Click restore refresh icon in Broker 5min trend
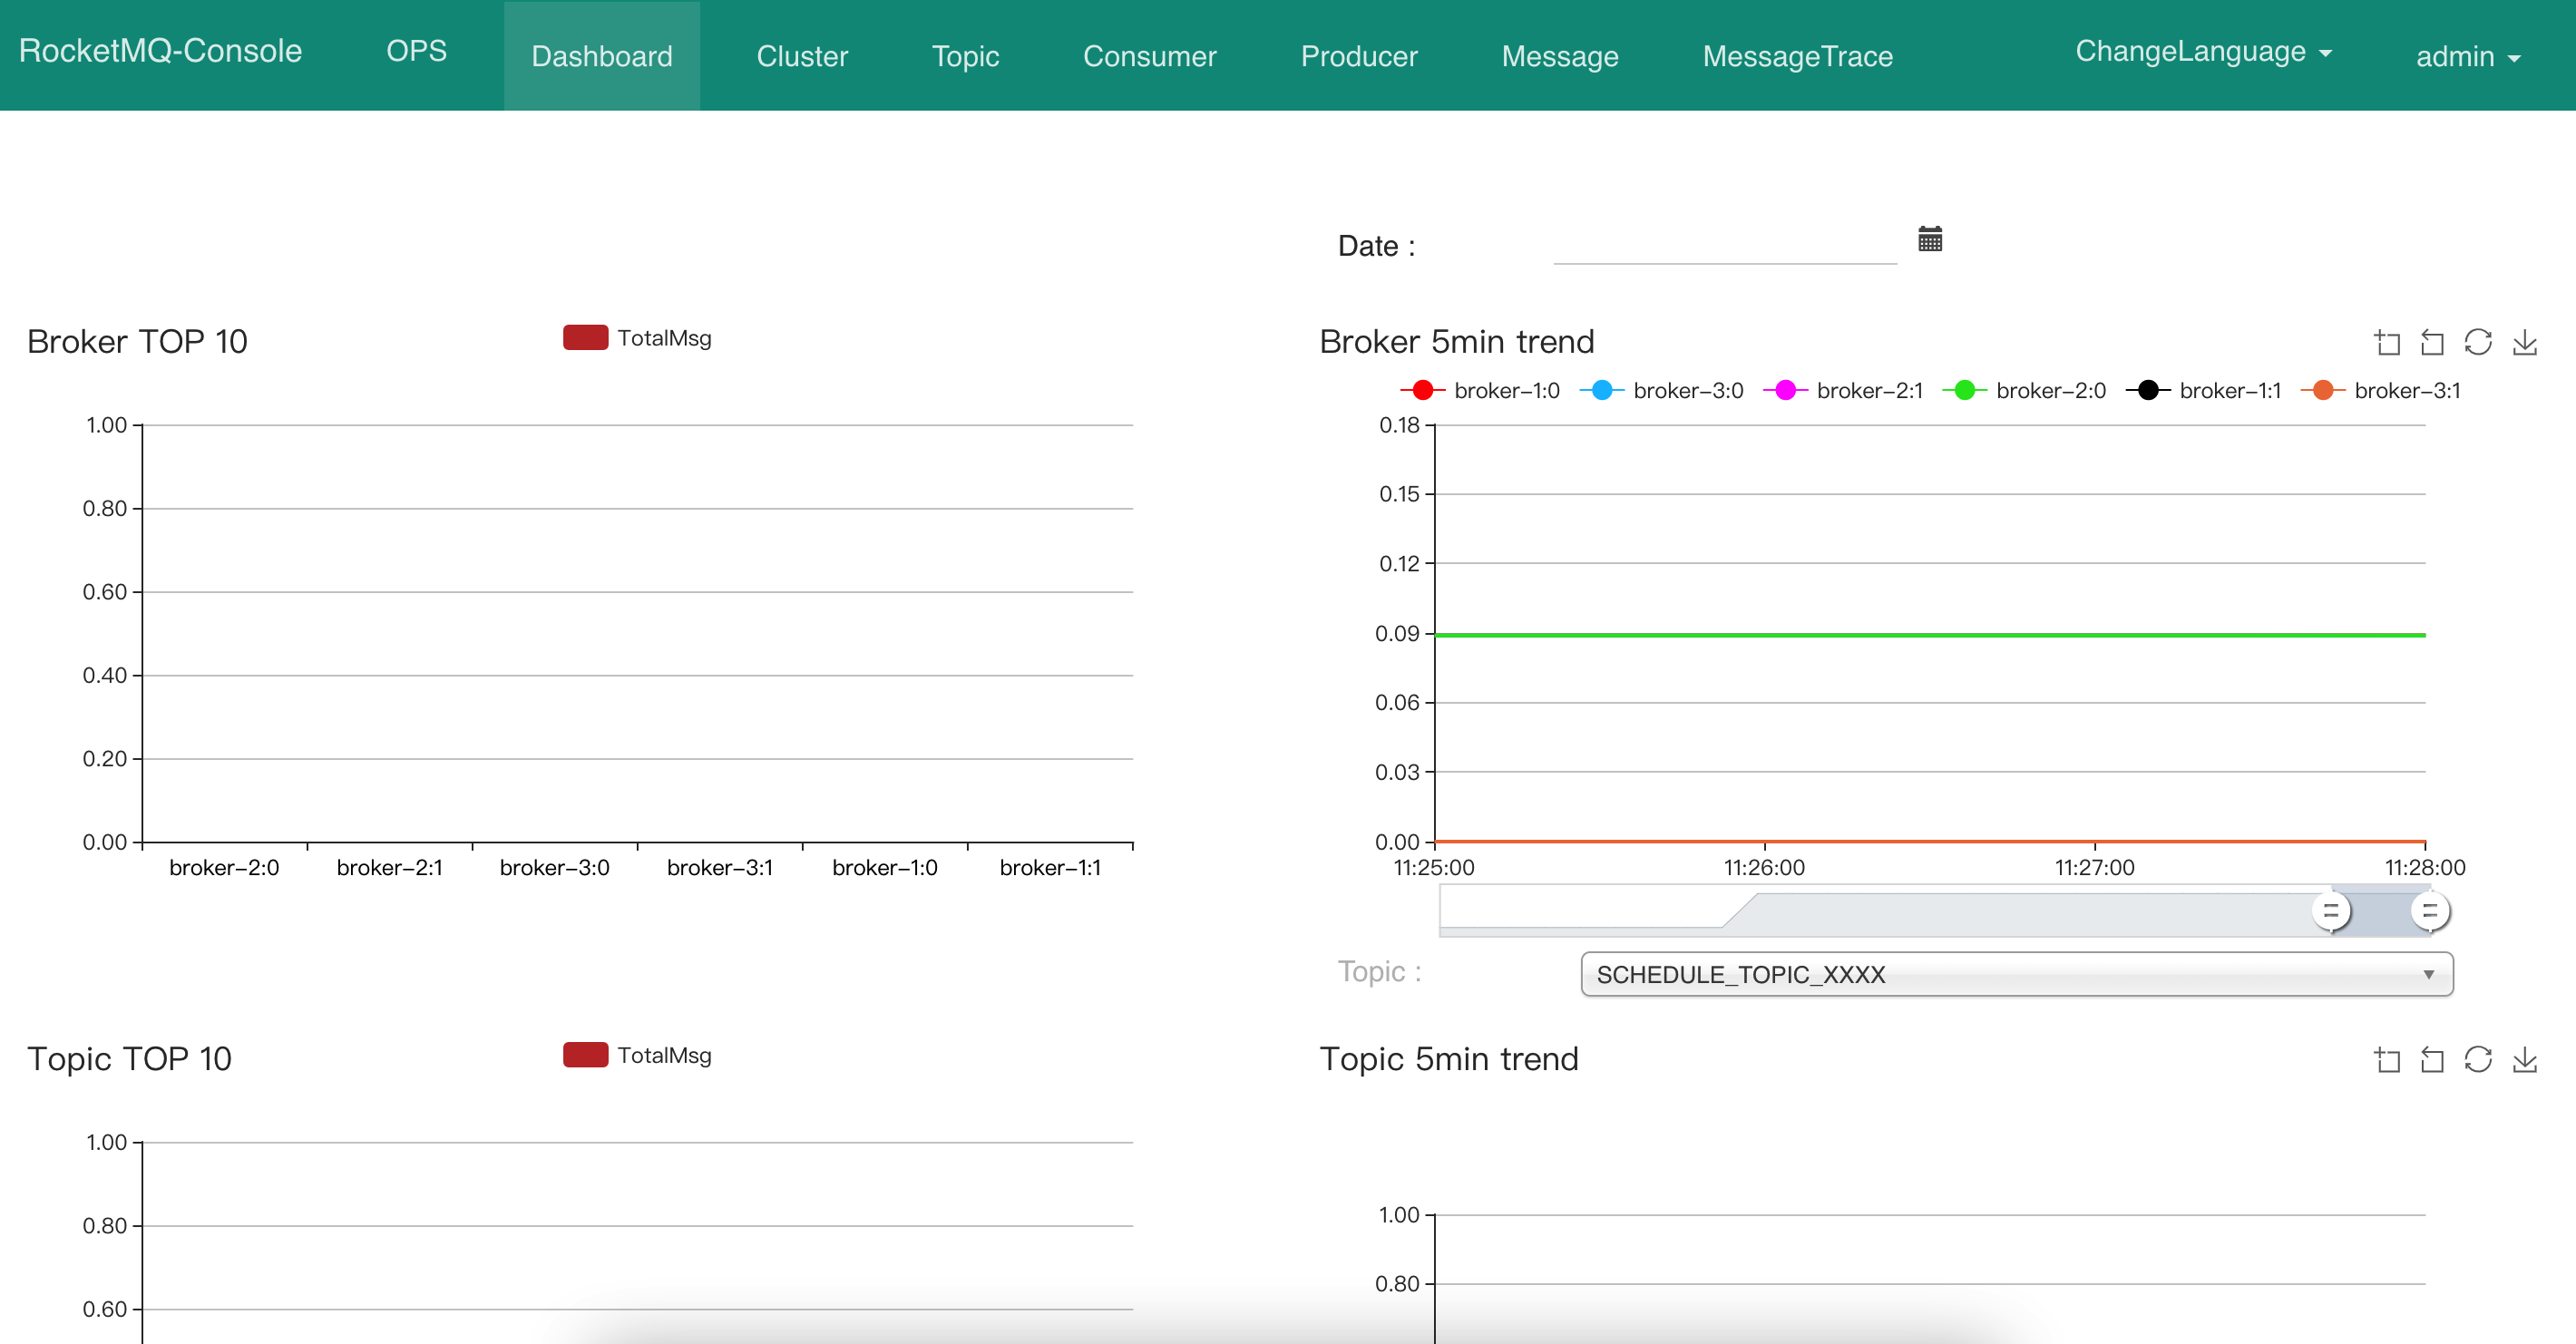 coord(2478,342)
